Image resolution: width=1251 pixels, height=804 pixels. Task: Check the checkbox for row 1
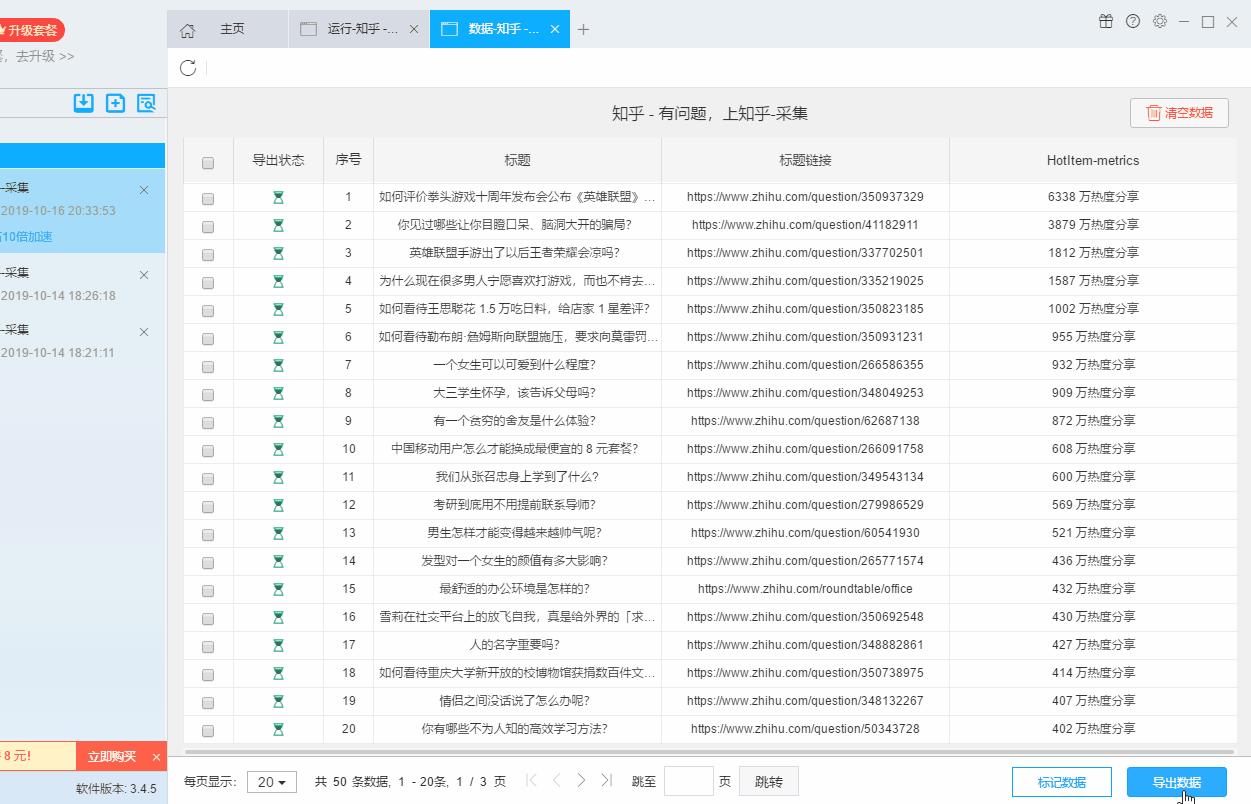coord(208,199)
